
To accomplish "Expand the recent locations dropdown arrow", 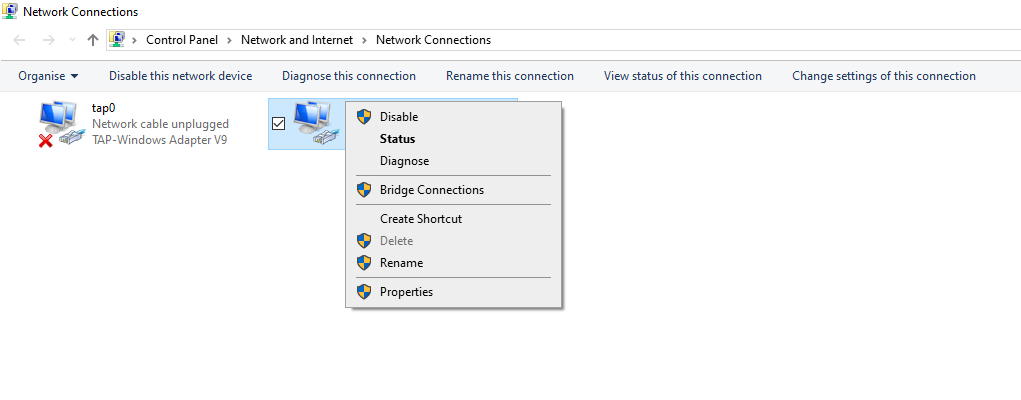I will pyautogui.click(x=72, y=40).
